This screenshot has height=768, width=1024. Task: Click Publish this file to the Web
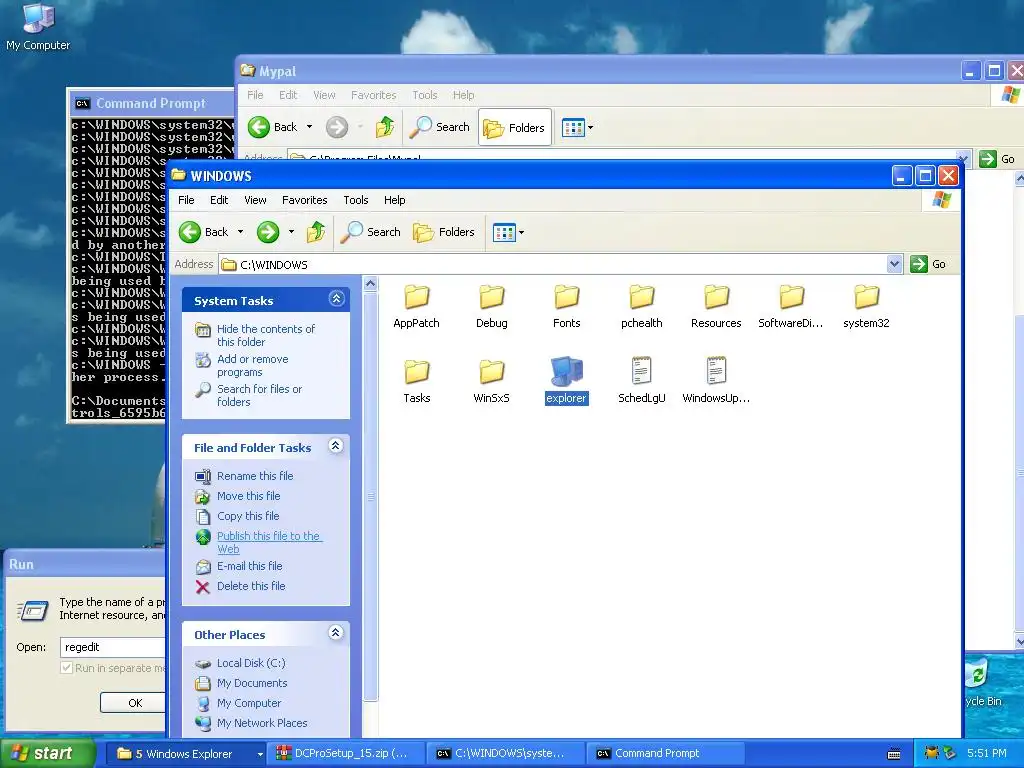pyautogui.click(x=269, y=542)
